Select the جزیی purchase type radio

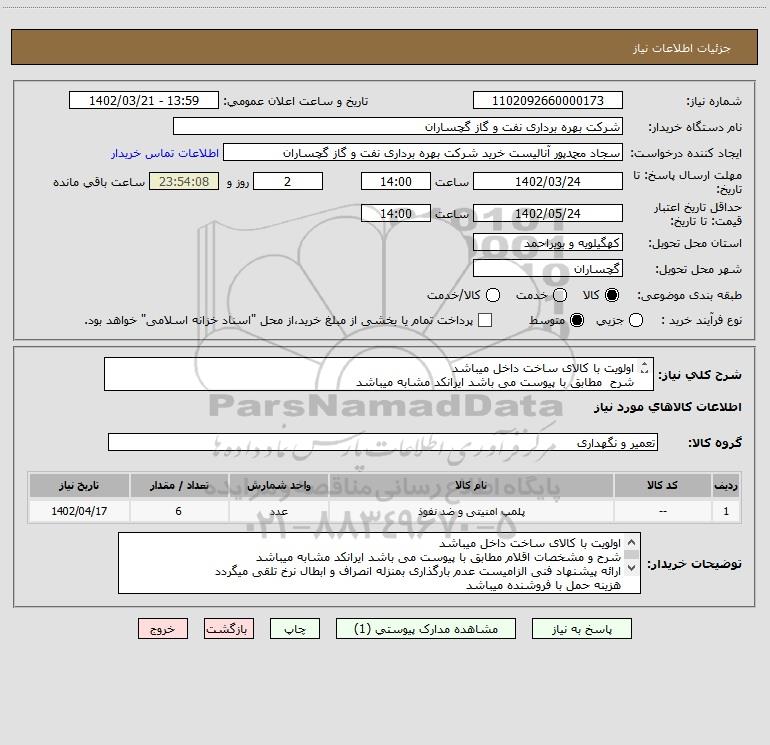[636, 320]
